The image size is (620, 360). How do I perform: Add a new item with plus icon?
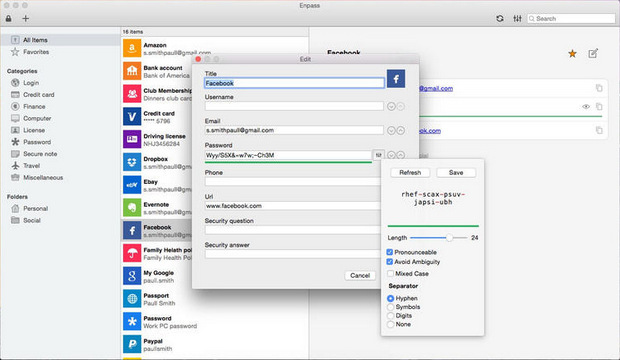pos(26,19)
